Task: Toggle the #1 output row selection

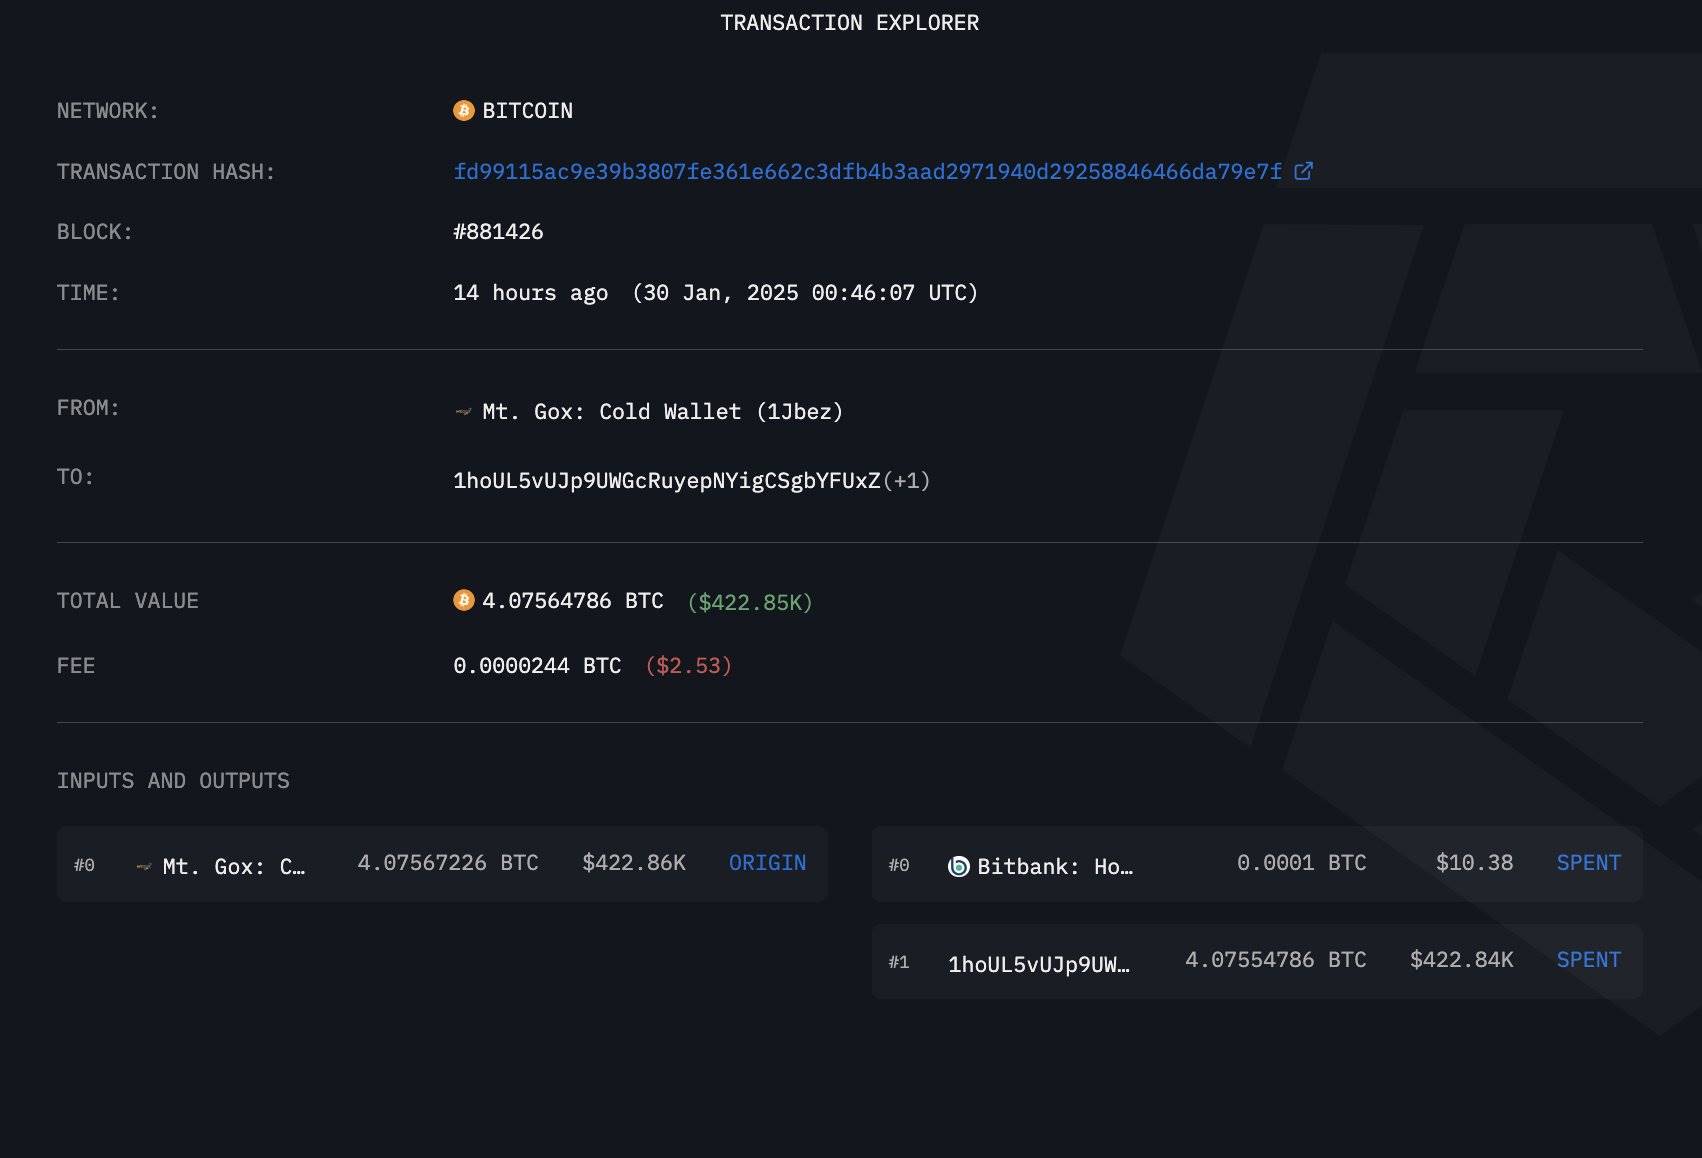Action: [x=899, y=961]
